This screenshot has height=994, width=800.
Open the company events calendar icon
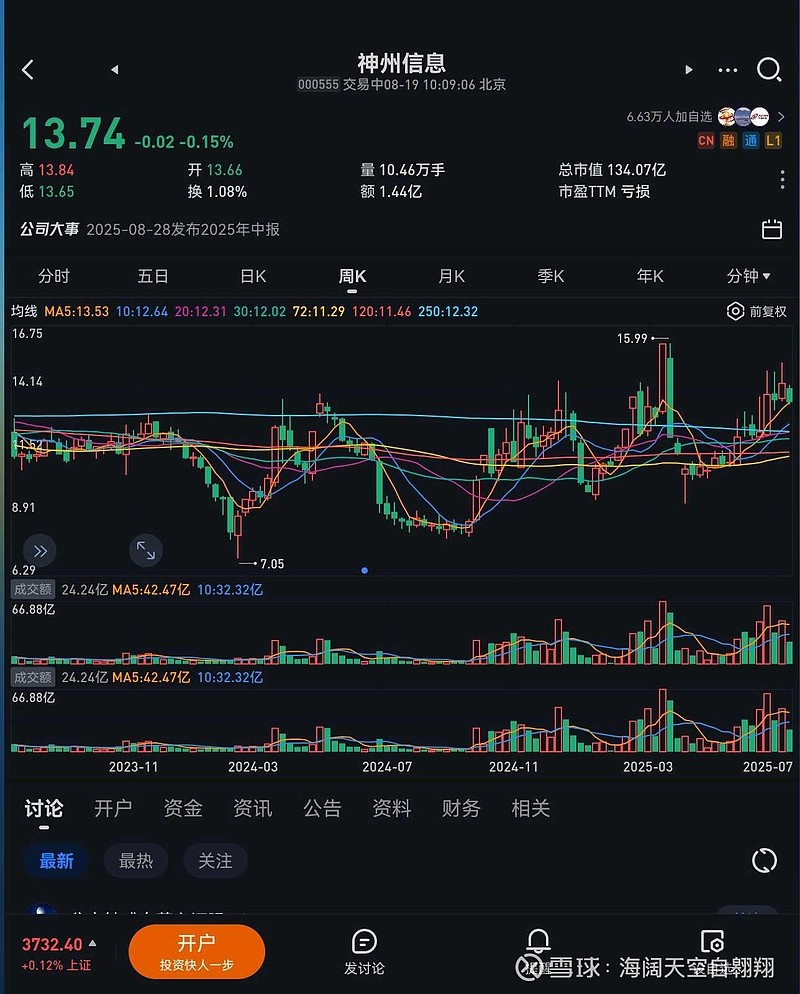[x=771, y=229]
